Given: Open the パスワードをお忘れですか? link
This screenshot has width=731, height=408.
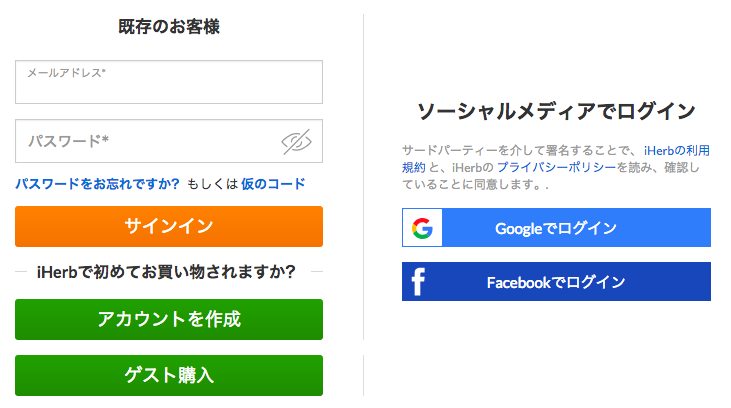Looking at the screenshot, I should pos(97,184).
